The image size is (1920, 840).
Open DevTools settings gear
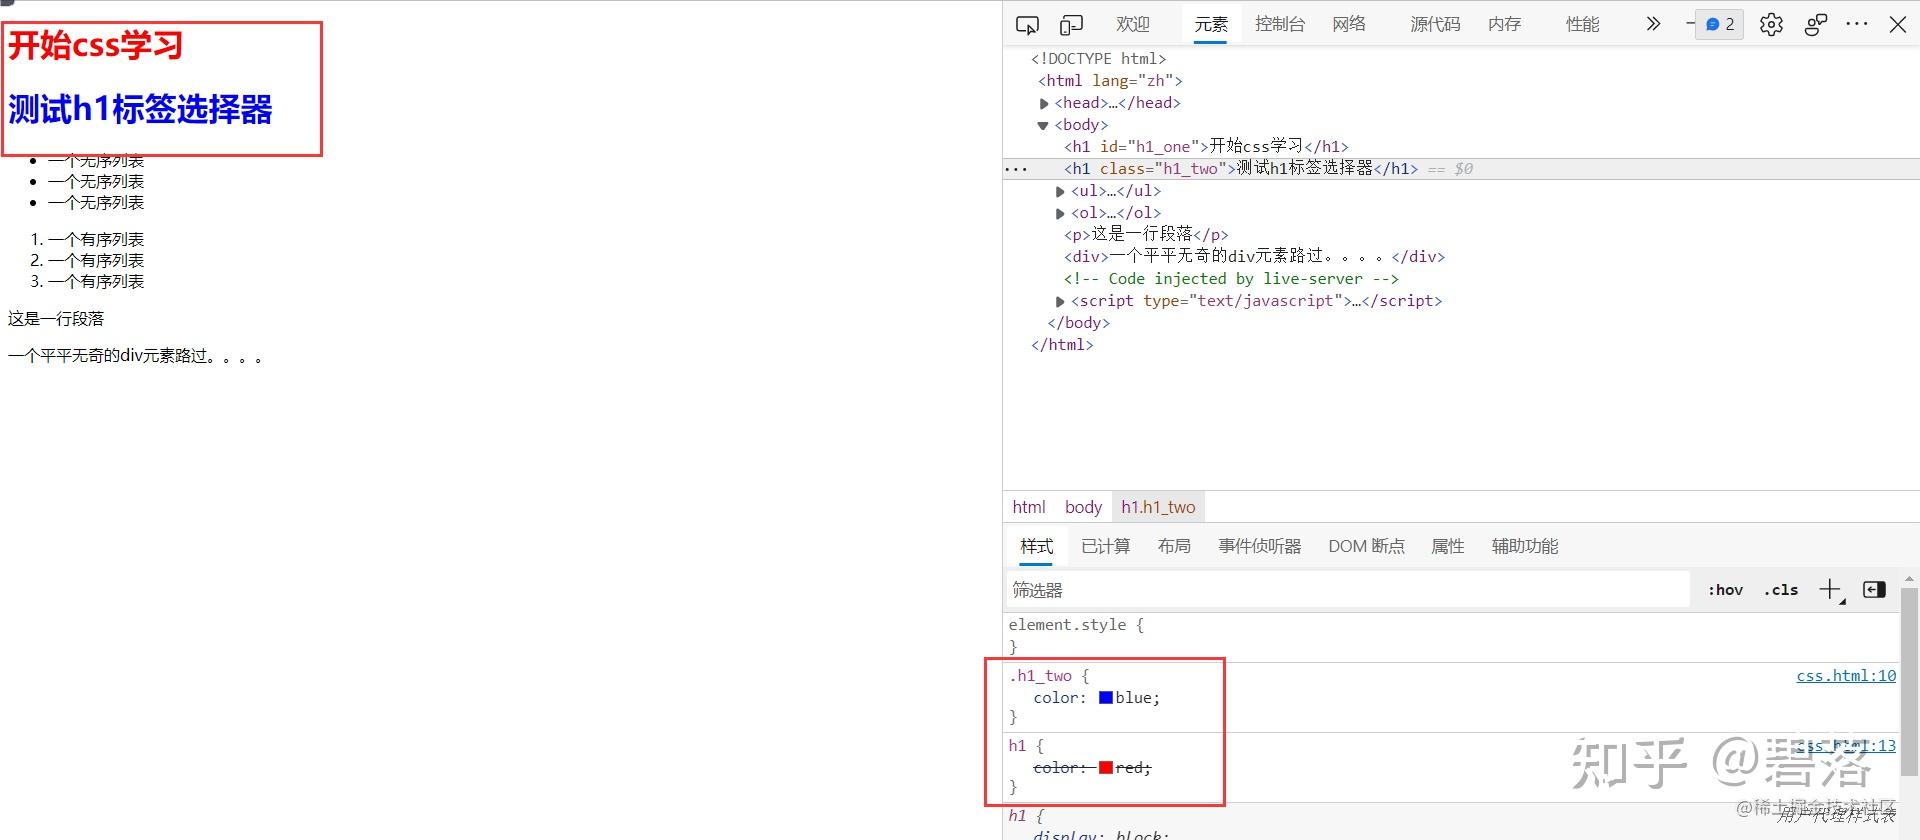tap(1771, 25)
